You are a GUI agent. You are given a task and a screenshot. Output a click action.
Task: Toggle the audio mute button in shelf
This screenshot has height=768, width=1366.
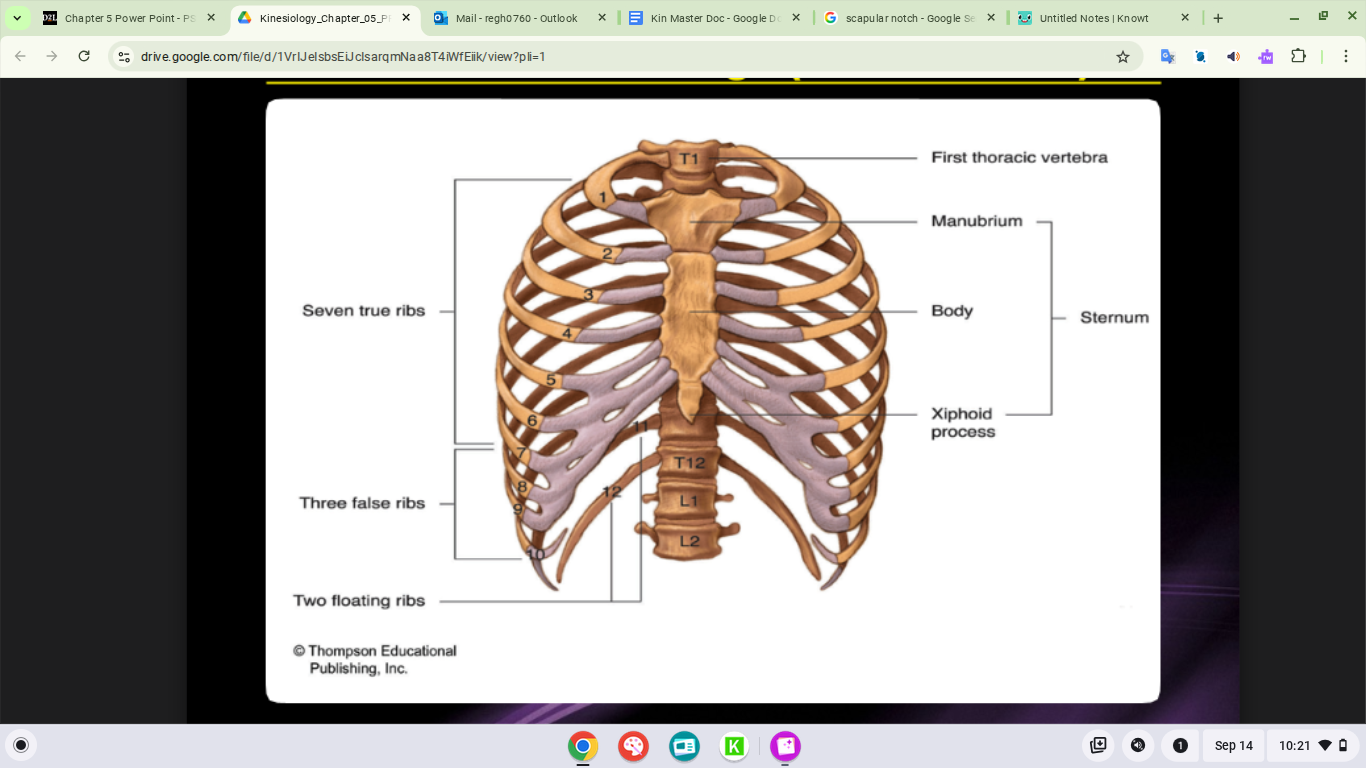tap(1137, 745)
